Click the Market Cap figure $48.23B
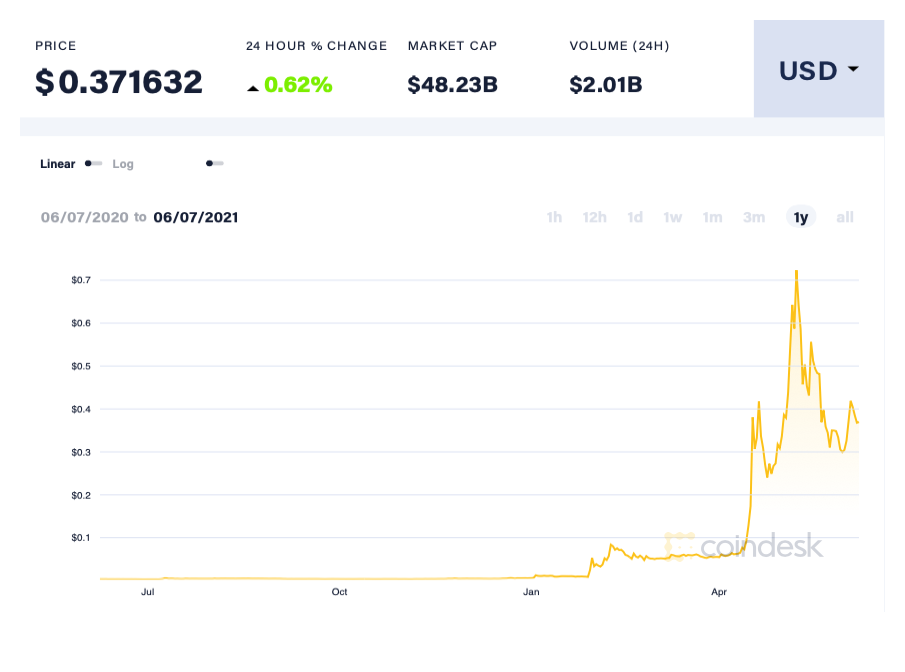The height and width of the screenshot is (672, 905). tap(452, 85)
